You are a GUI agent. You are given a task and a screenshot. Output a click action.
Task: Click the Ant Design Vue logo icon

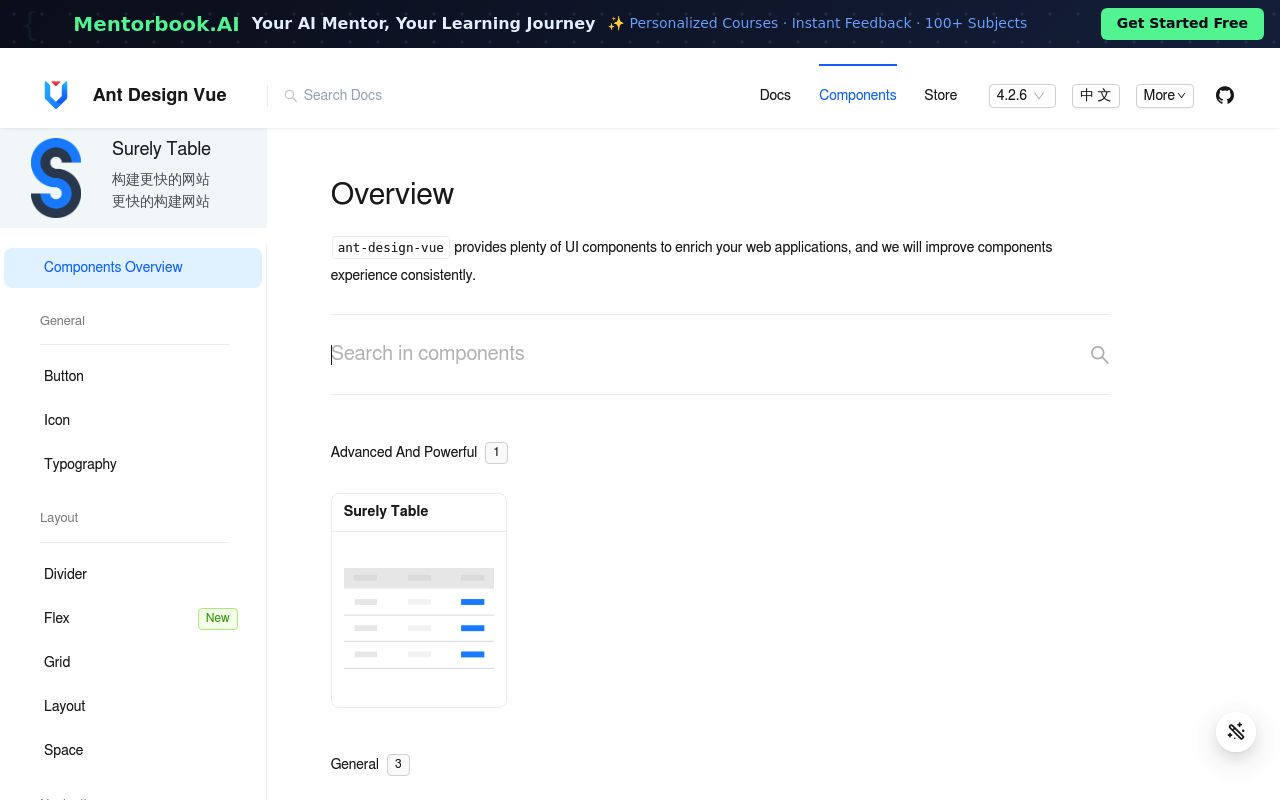[56, 95]
